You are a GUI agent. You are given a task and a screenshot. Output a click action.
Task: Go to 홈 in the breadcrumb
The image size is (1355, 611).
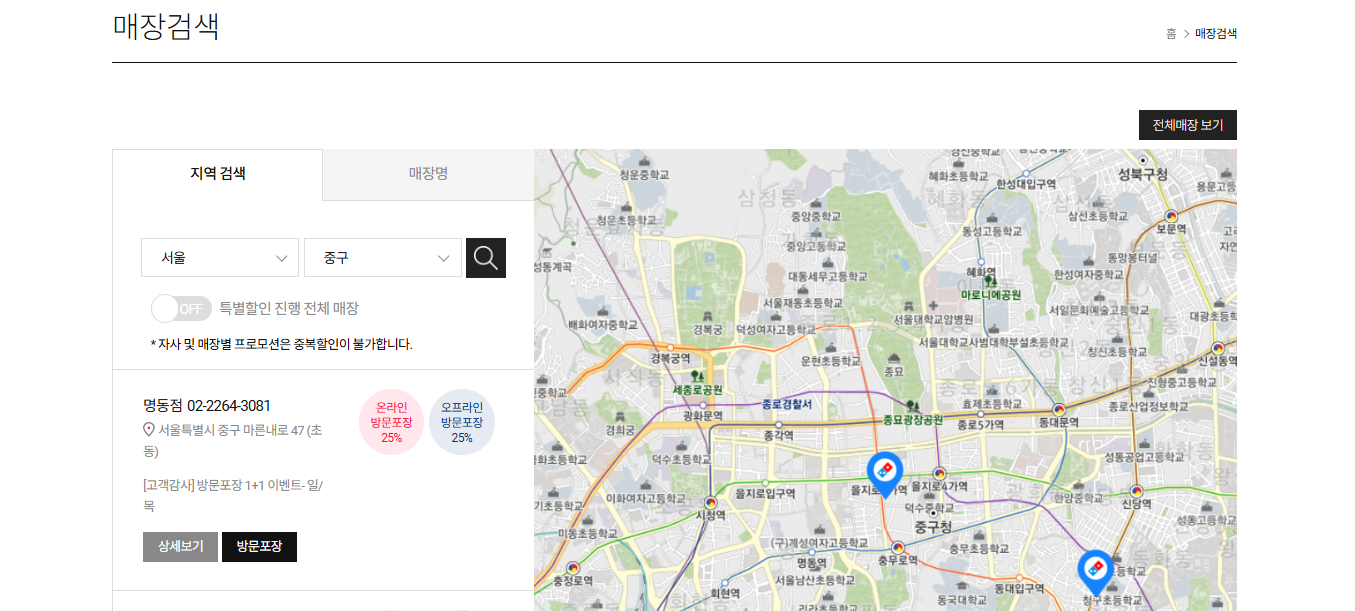click(1171, 34)
